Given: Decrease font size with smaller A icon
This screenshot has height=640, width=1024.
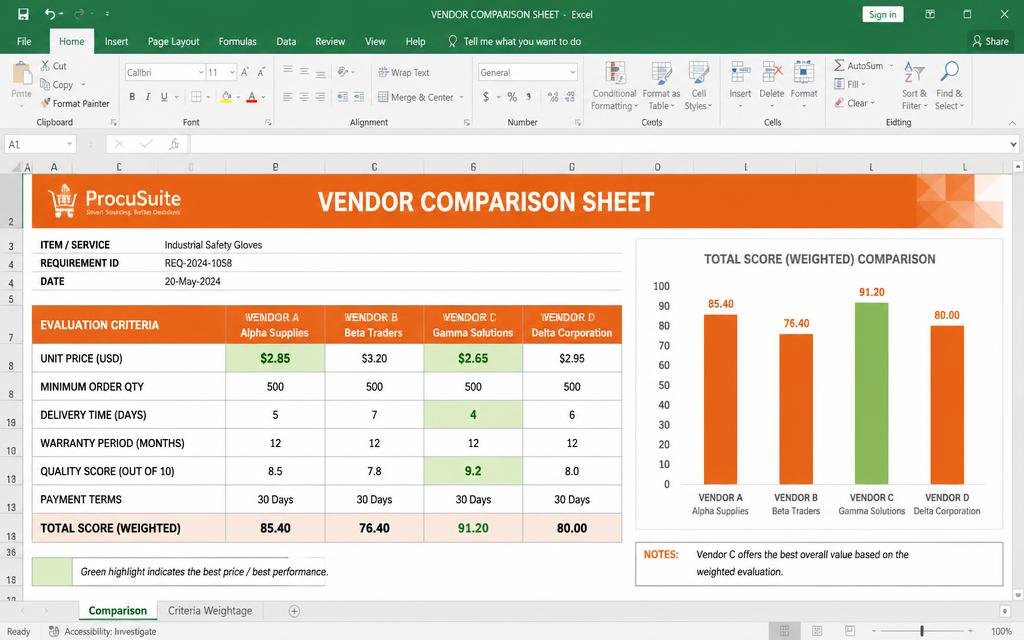Looking at the screenshot, I should pyautogui.click(x=261, y=72).
